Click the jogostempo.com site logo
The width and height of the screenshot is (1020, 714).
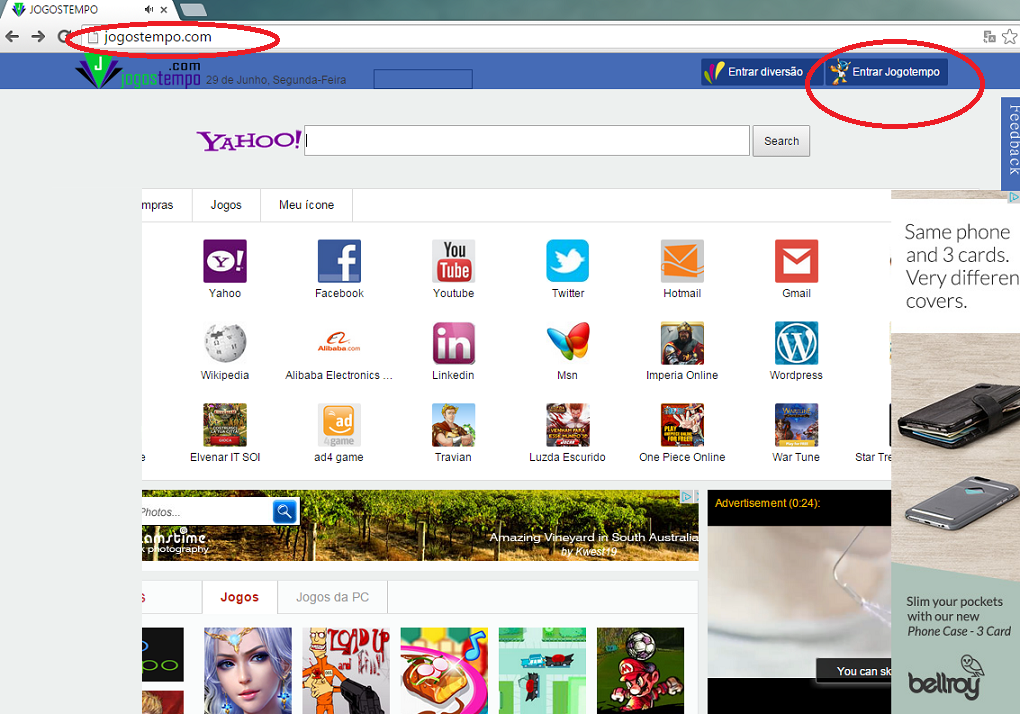(138, 72)
